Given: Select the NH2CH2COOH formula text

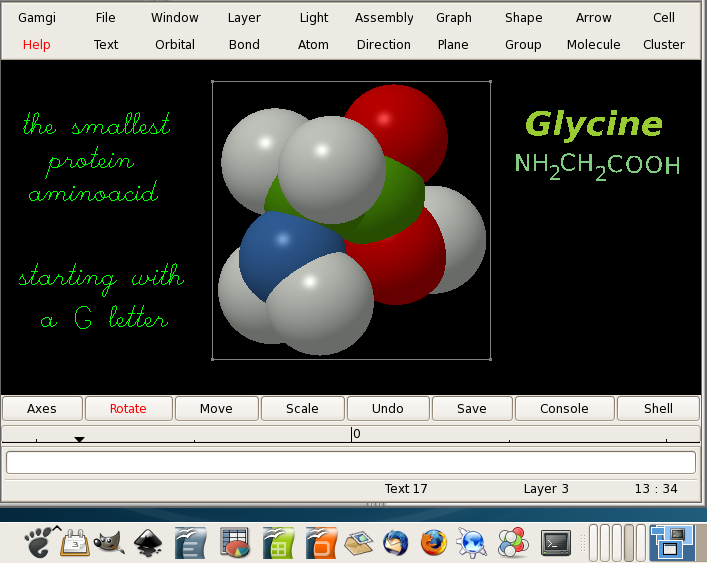Looking at the screenshot, I should coord(597,166).
